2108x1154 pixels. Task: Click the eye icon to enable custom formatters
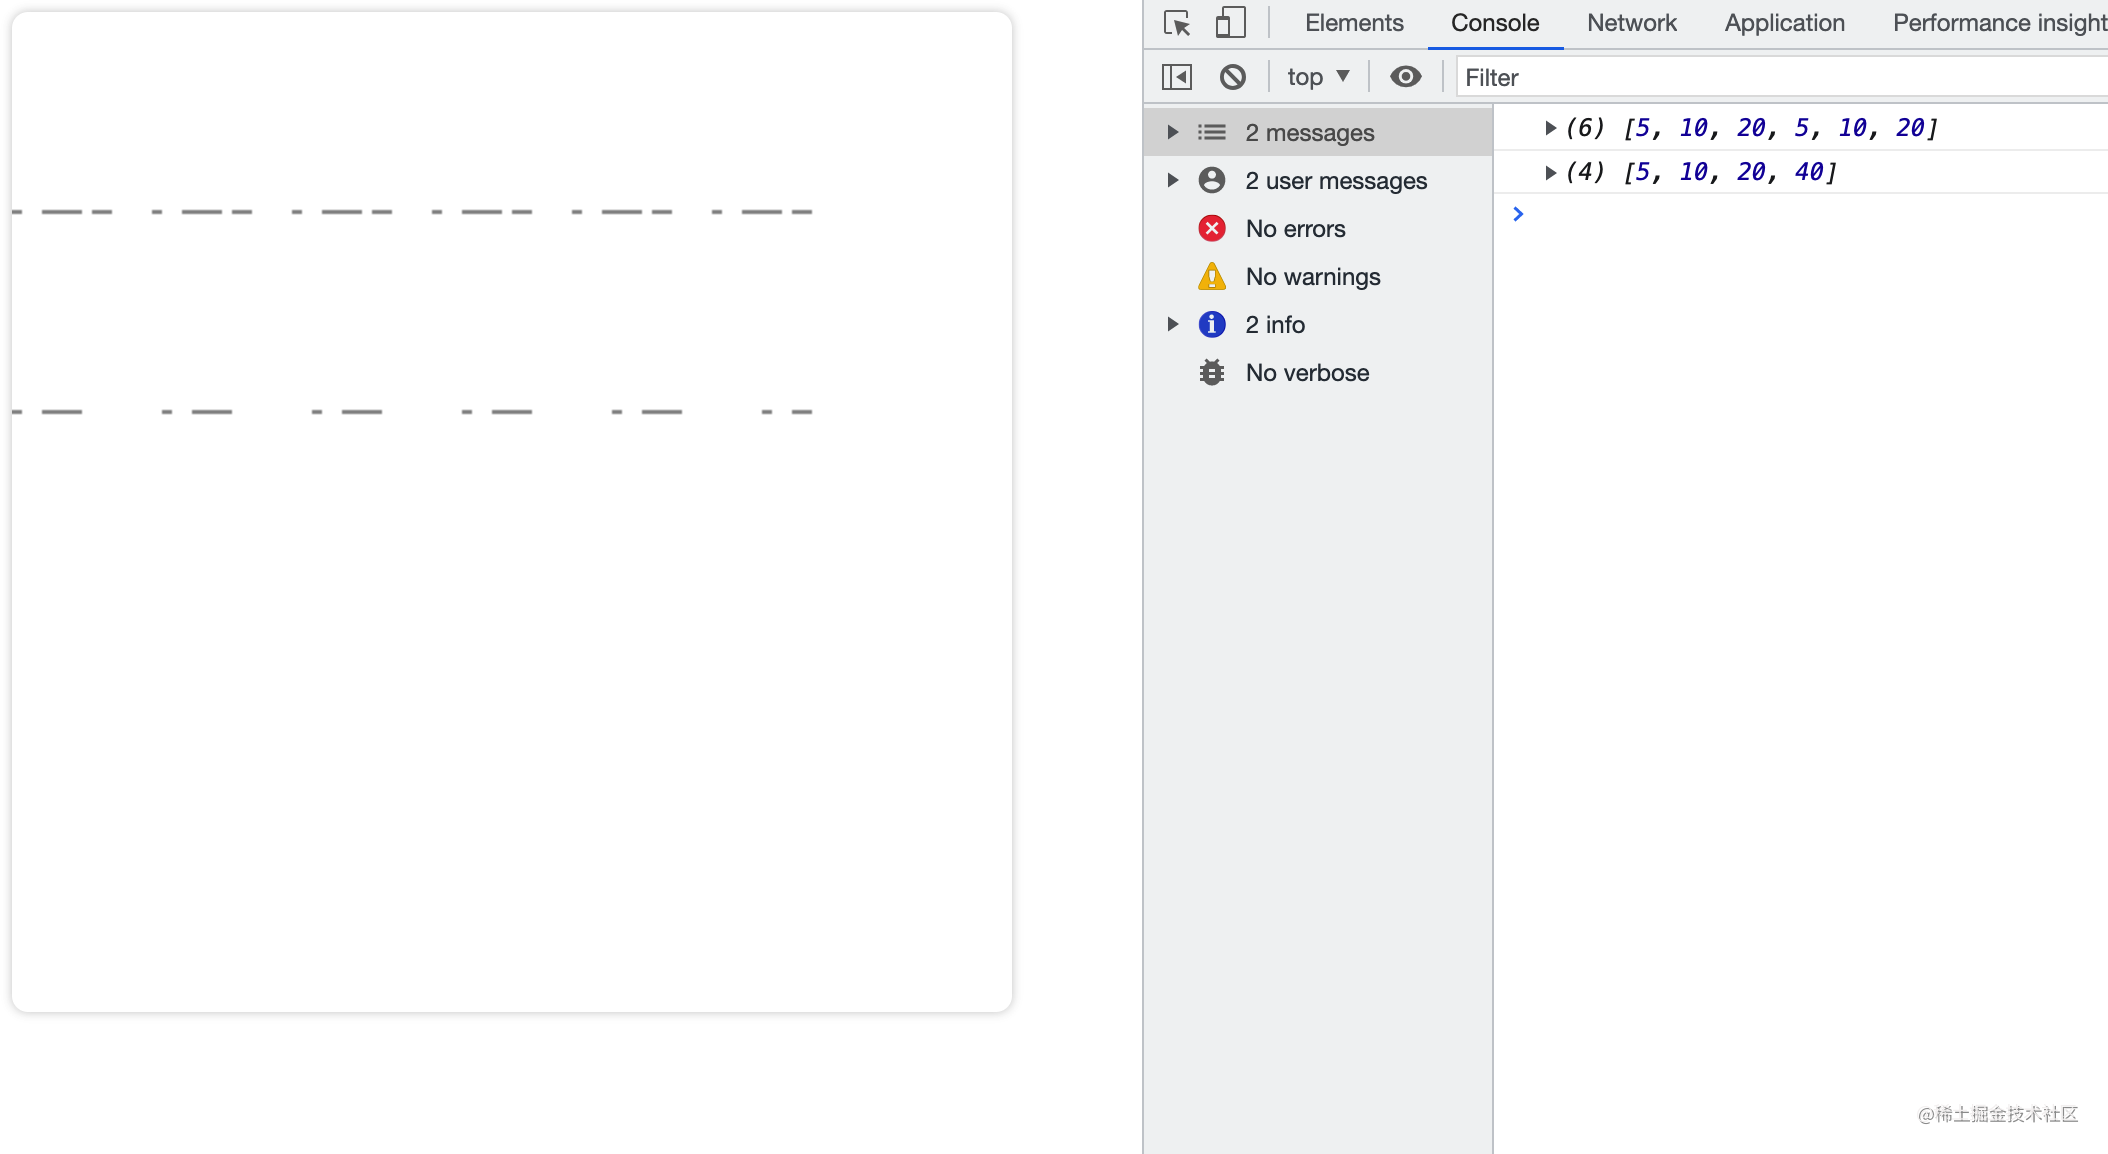(1405, 77)
